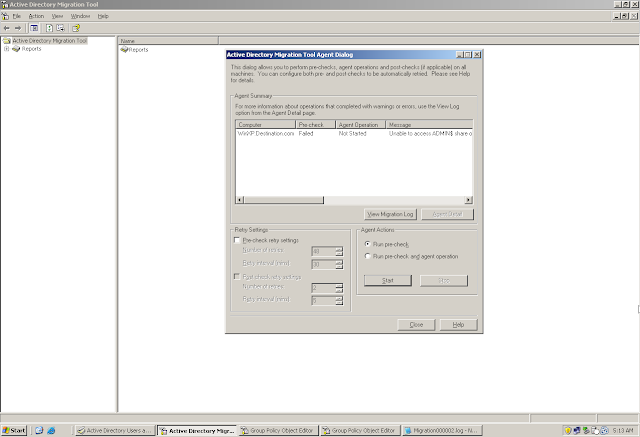Switch to Active Directory Users taskbar button

point(115,430)
